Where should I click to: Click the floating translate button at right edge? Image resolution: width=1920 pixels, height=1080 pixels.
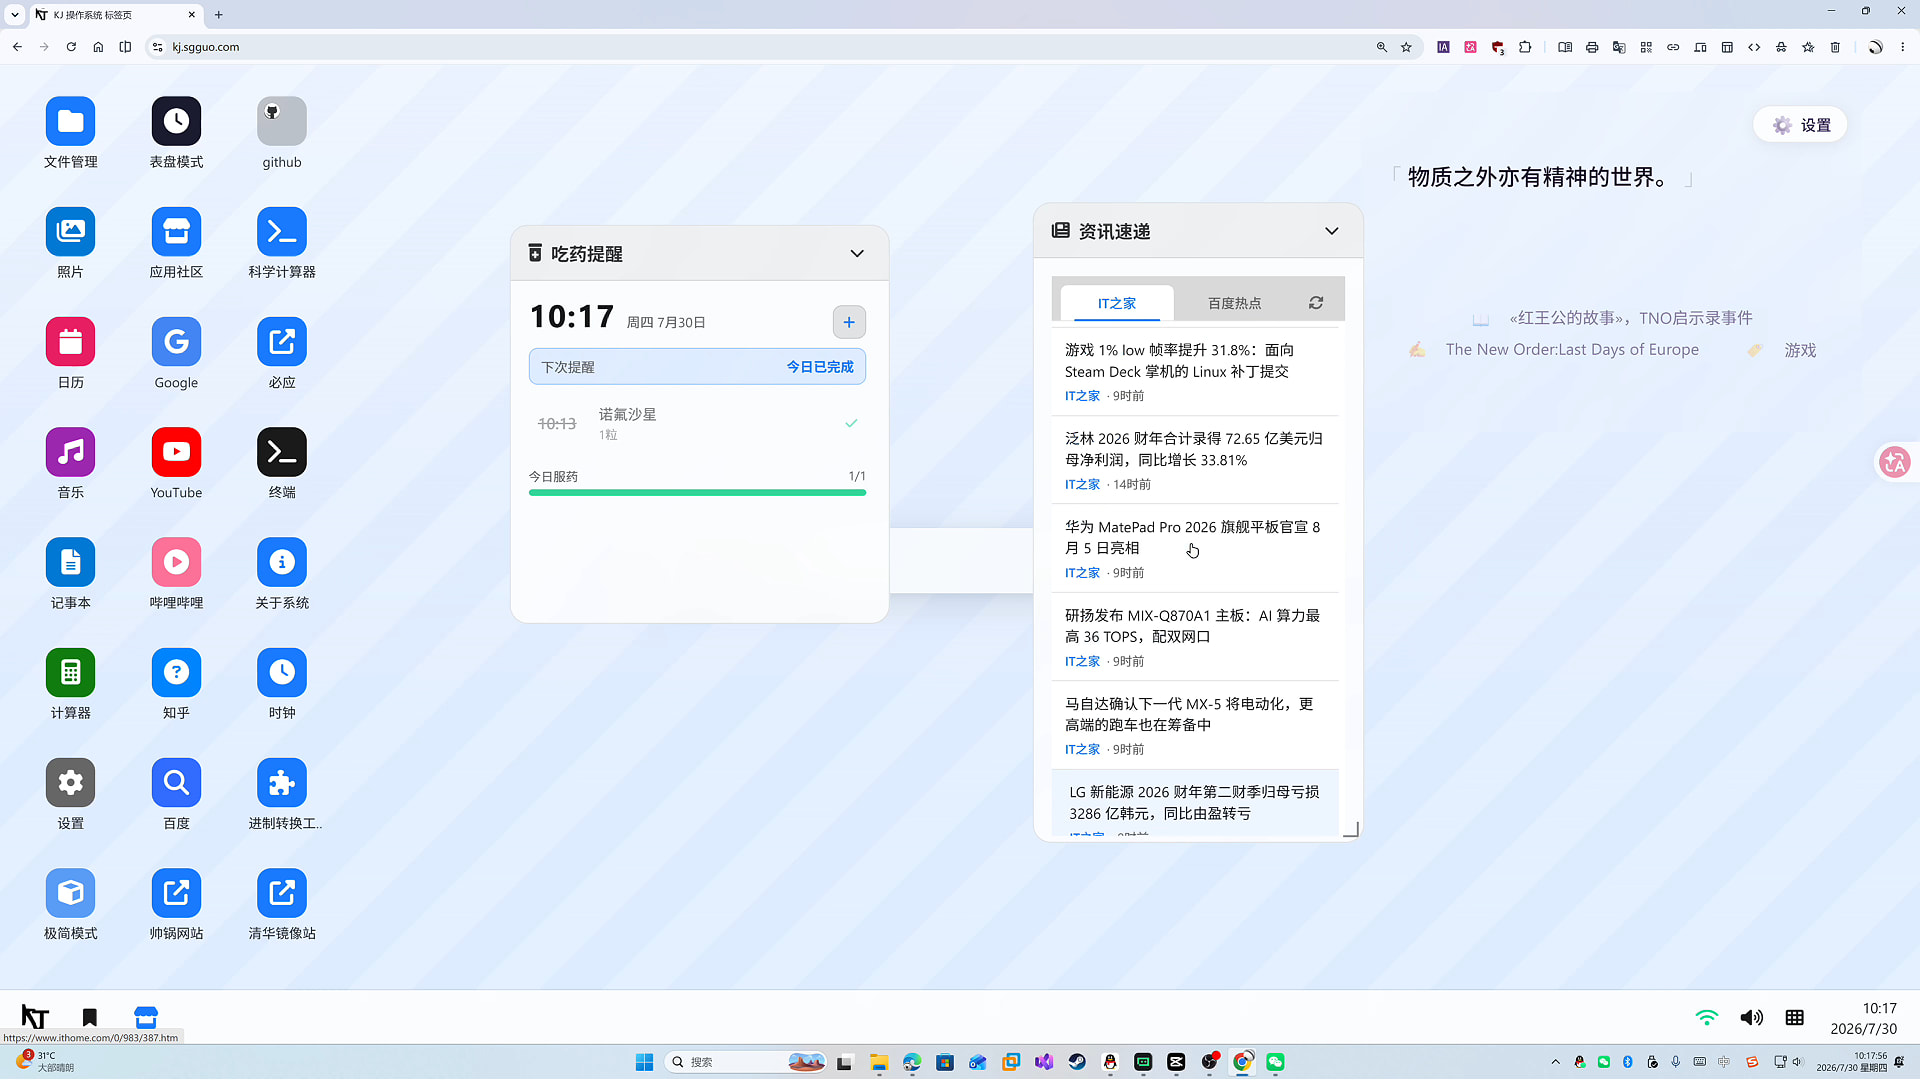1895,462
